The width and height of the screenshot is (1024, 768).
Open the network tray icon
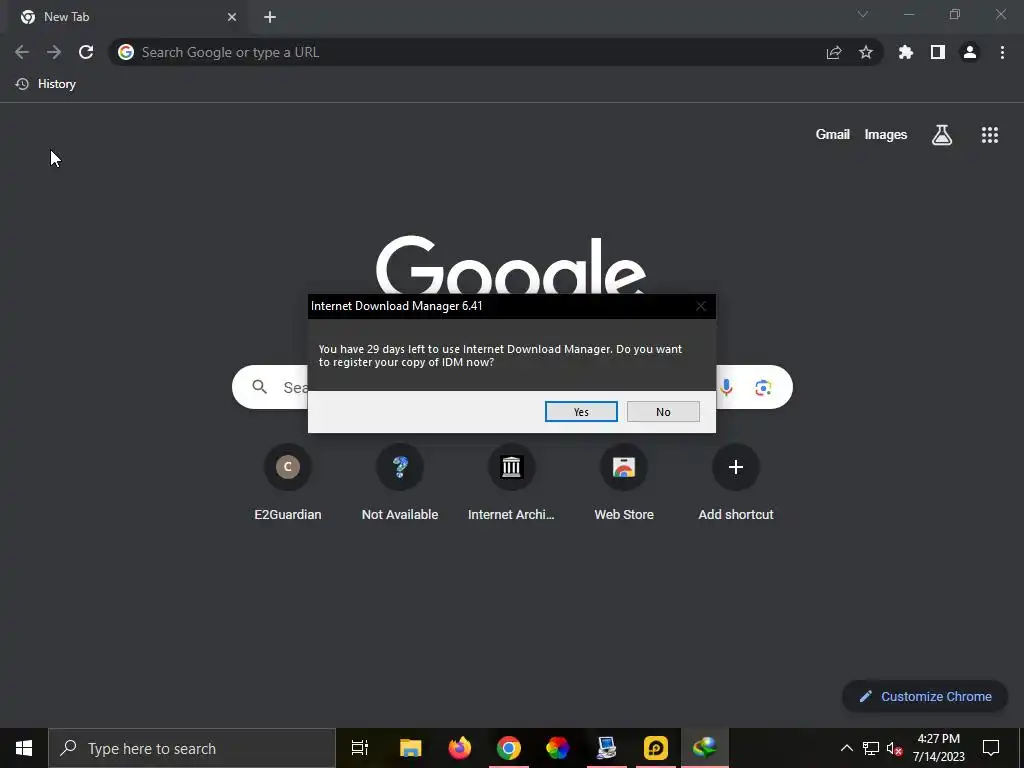tap(871, 748)
